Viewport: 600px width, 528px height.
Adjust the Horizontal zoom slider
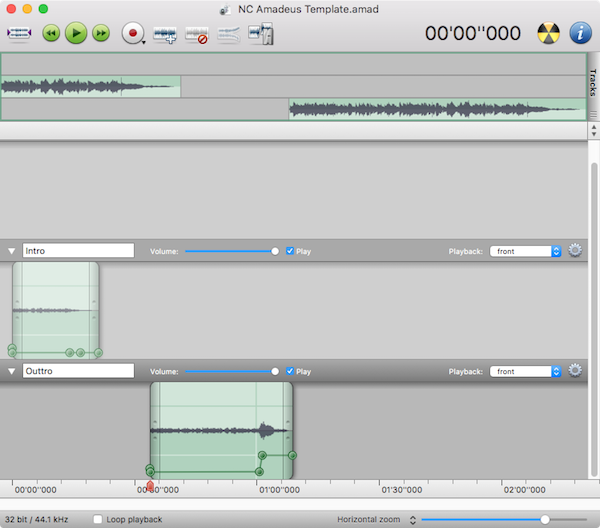504,519
